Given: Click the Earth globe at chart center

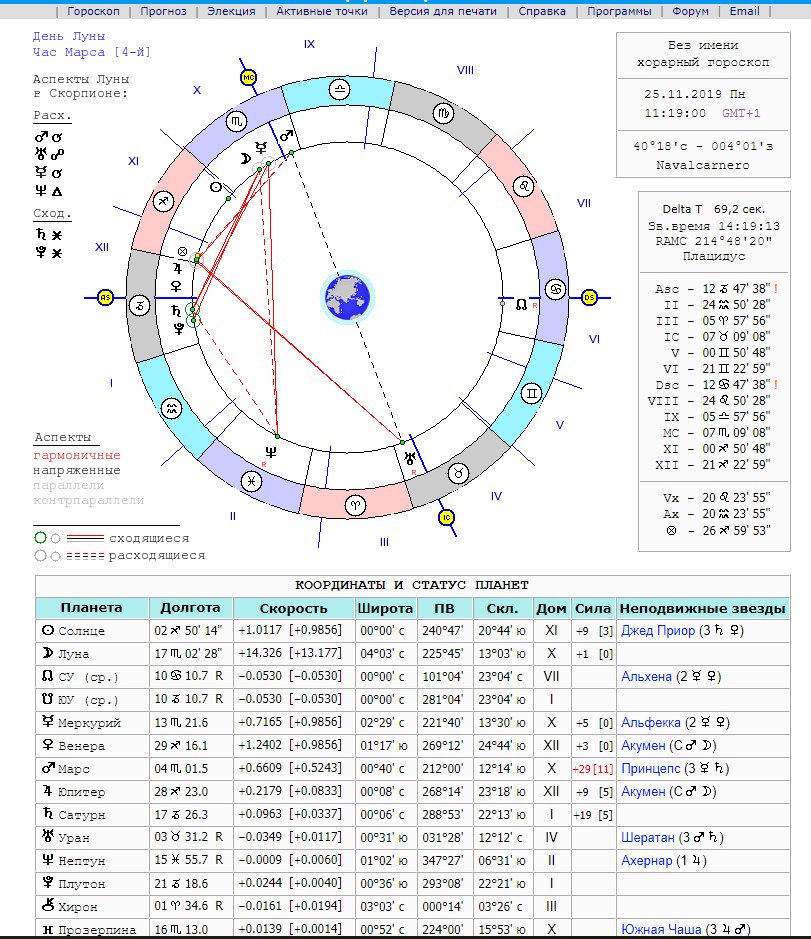Looking at the screenshot, I should [347, 297].
